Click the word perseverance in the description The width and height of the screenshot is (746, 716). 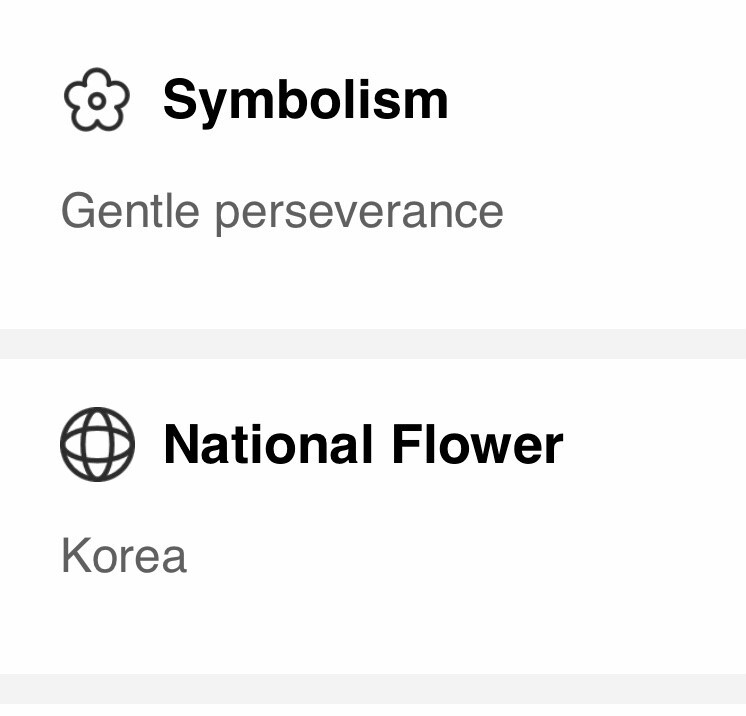(x=359, y=214)
